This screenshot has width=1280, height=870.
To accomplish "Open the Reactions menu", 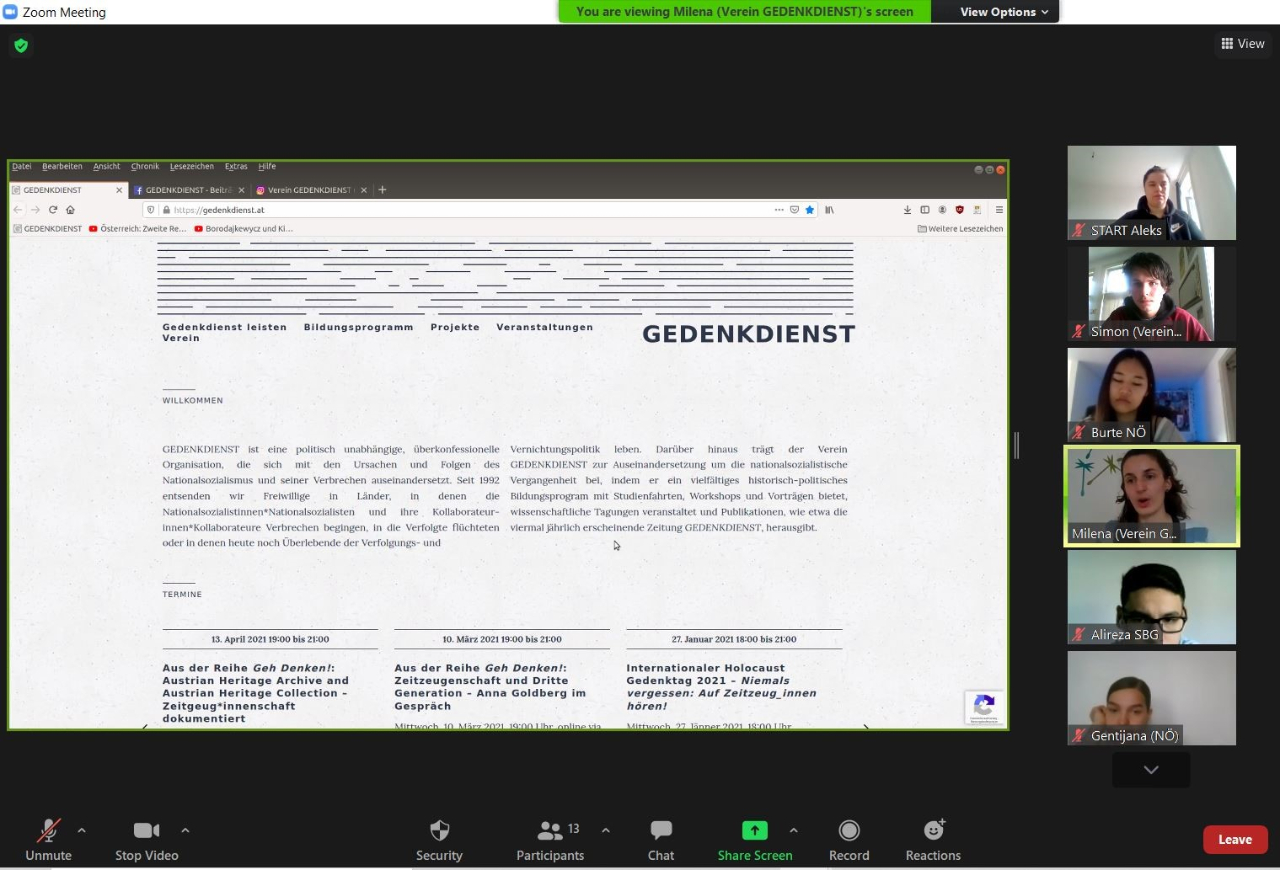I will tap(933, 839).
